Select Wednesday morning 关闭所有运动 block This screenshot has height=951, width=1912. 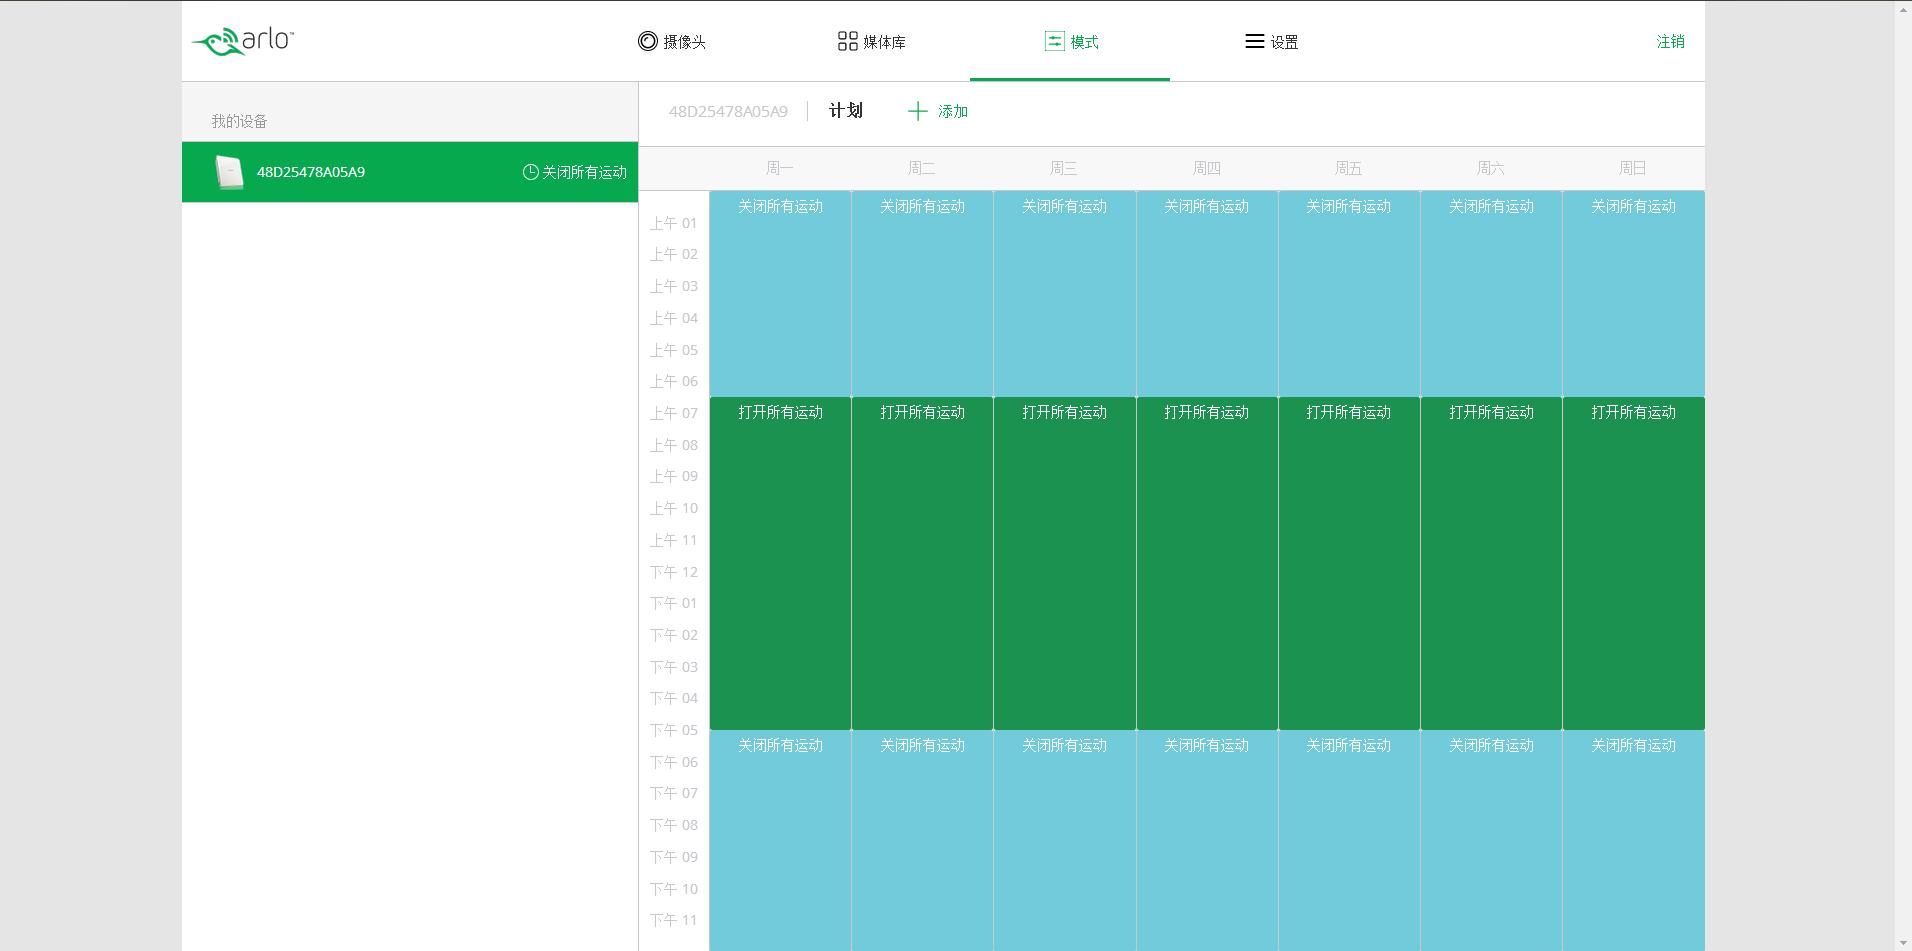click(1064, 294)
